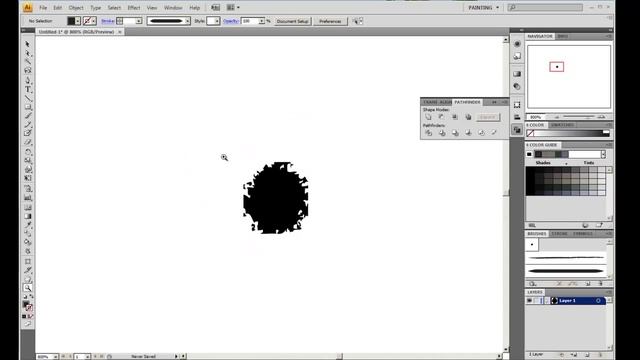This screenshot has width=640, height=360.
Task: Open the Window menu
Action: pos(173,7)
